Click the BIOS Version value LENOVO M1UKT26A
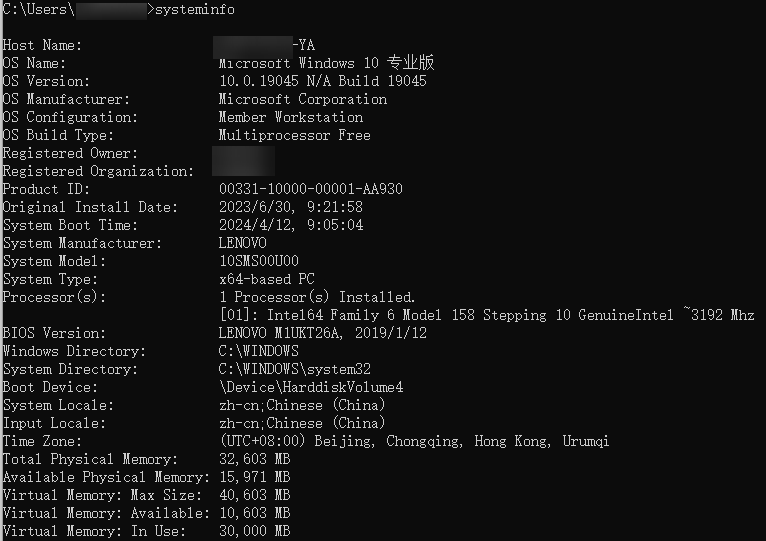Screen dimensions: 766x541 click(x=322, y=333)
